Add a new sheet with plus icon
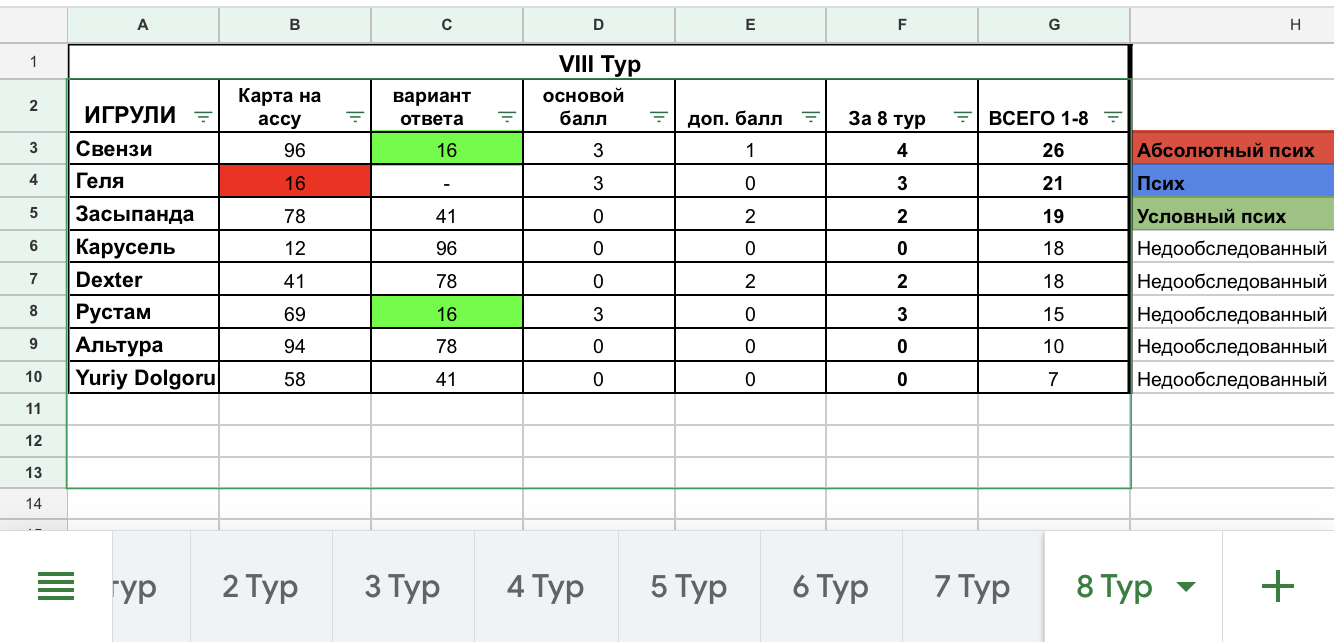The width and height of the screenshot is (1334, 642). 1278,587
